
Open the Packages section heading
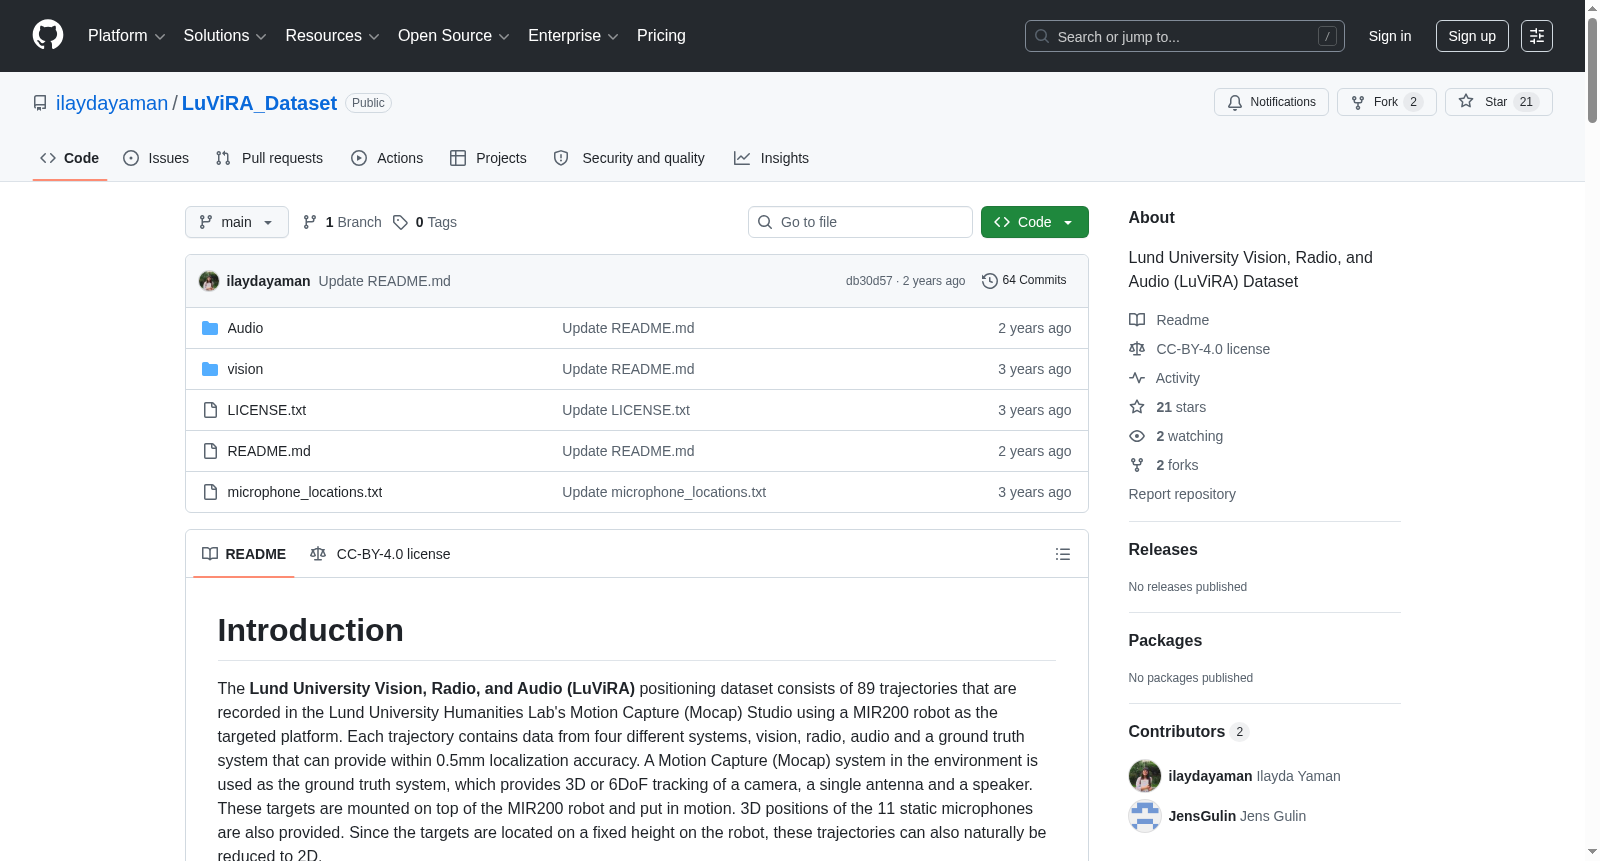click(x=1165, y=641)
